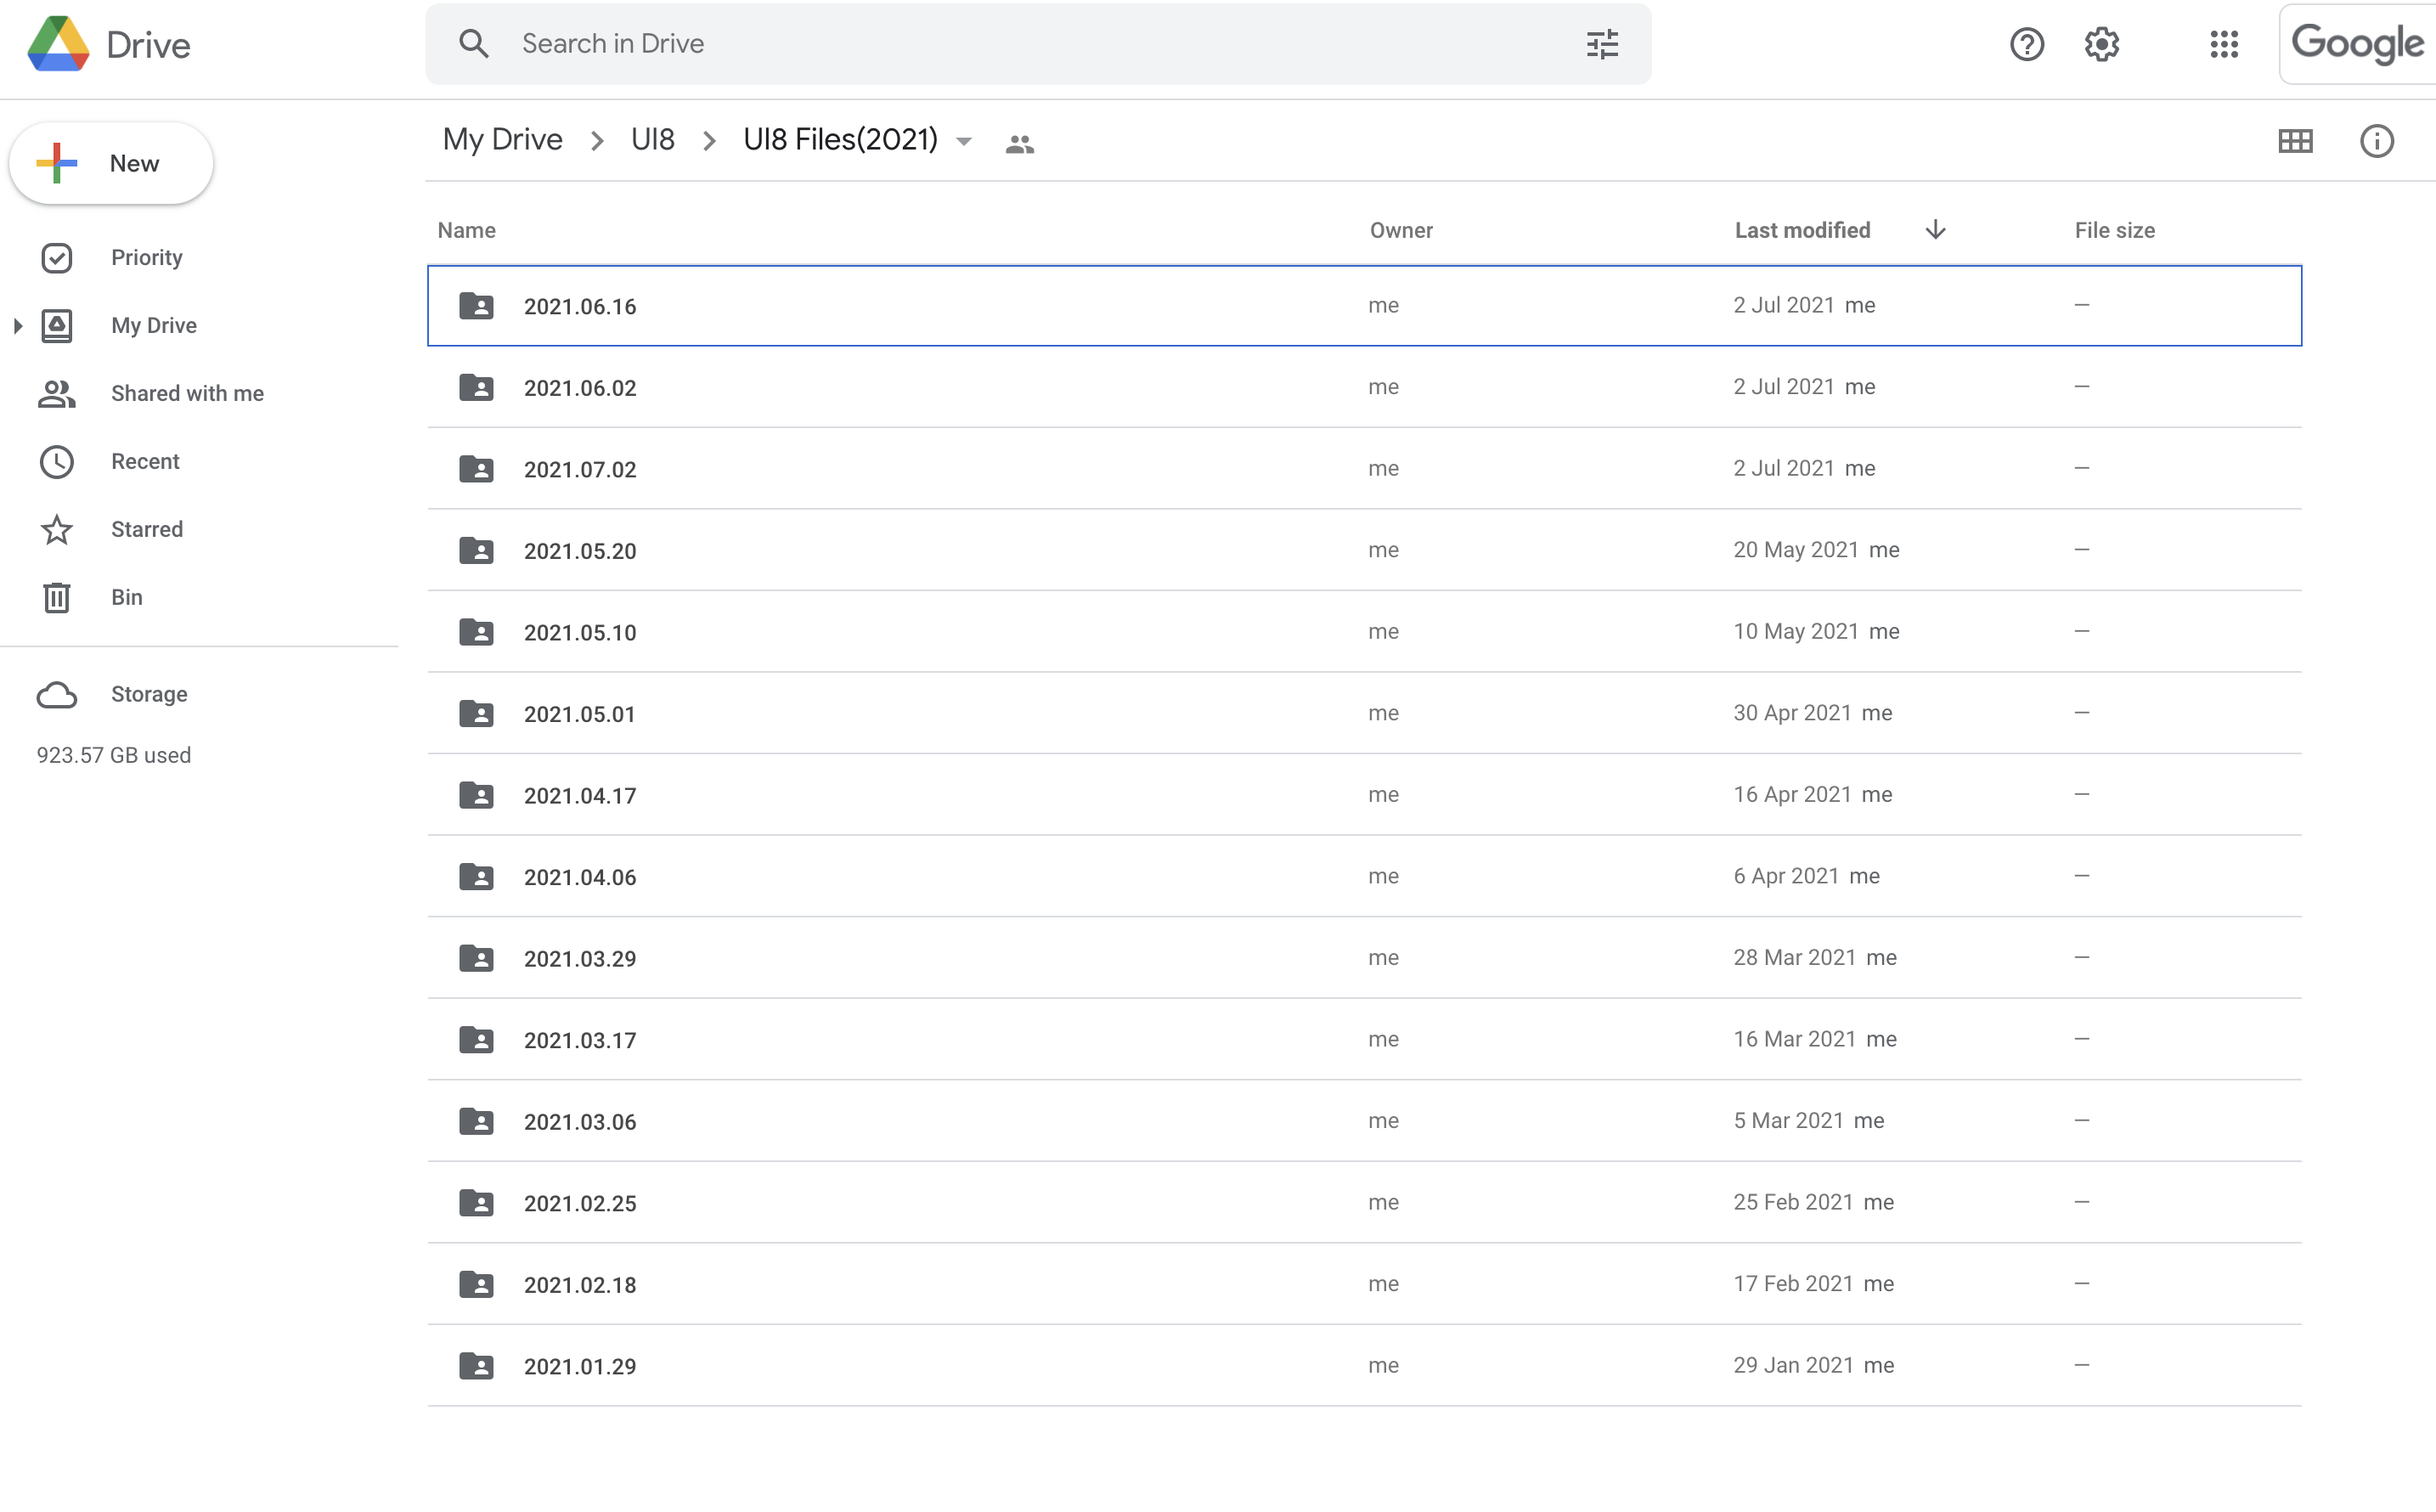This screenshot has height=1512, width=2436.
Task: Open the Google apps grid
Action: (2223, 44)
